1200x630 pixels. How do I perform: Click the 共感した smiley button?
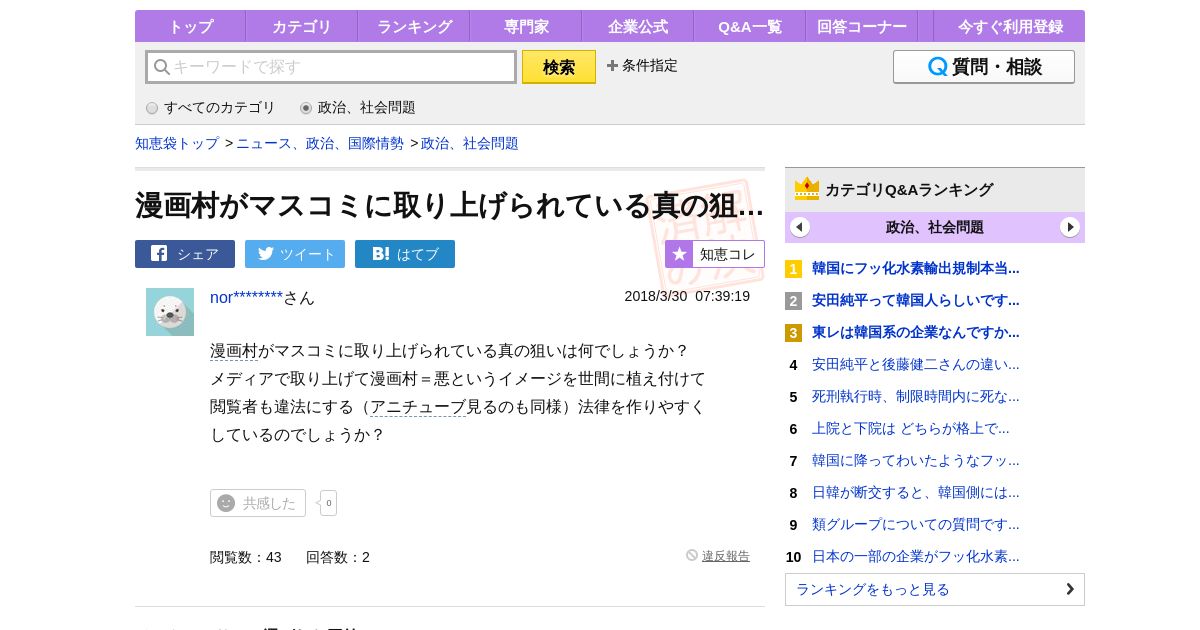pos(258,503)
